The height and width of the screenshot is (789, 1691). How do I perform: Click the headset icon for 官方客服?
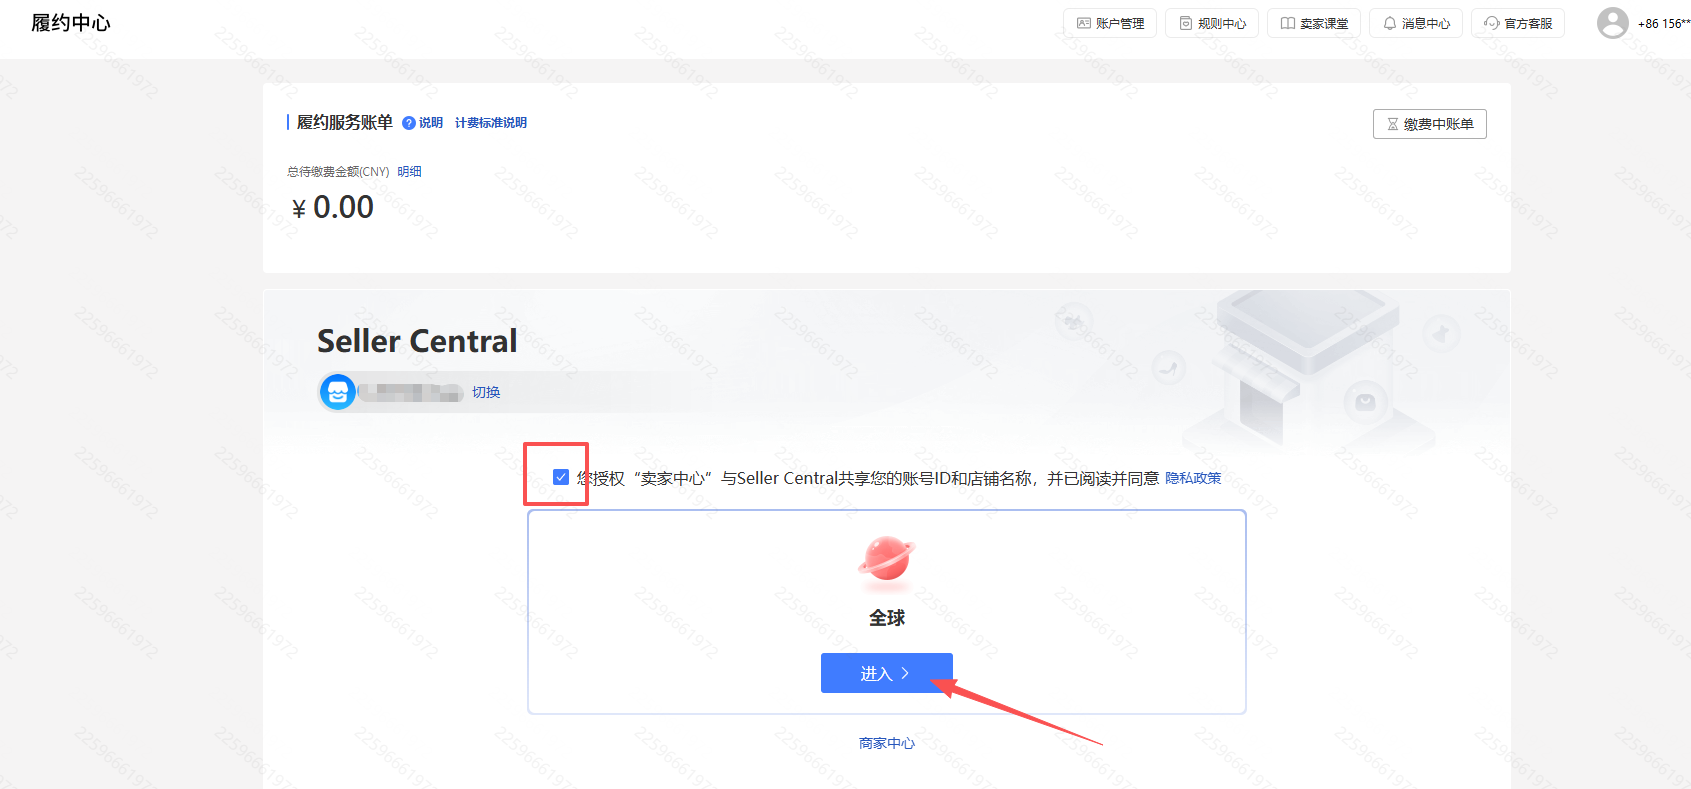(1491, 23)
